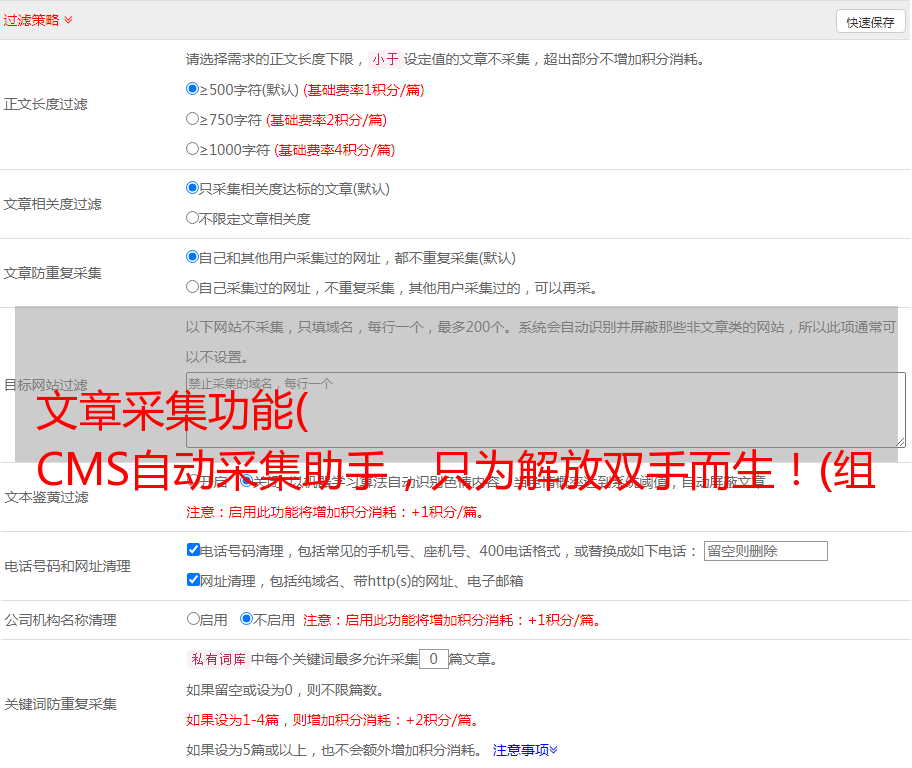Click the 快速保存 button
Image resolution: width=912 pixels, height=768 pixels.
point(870,22)
